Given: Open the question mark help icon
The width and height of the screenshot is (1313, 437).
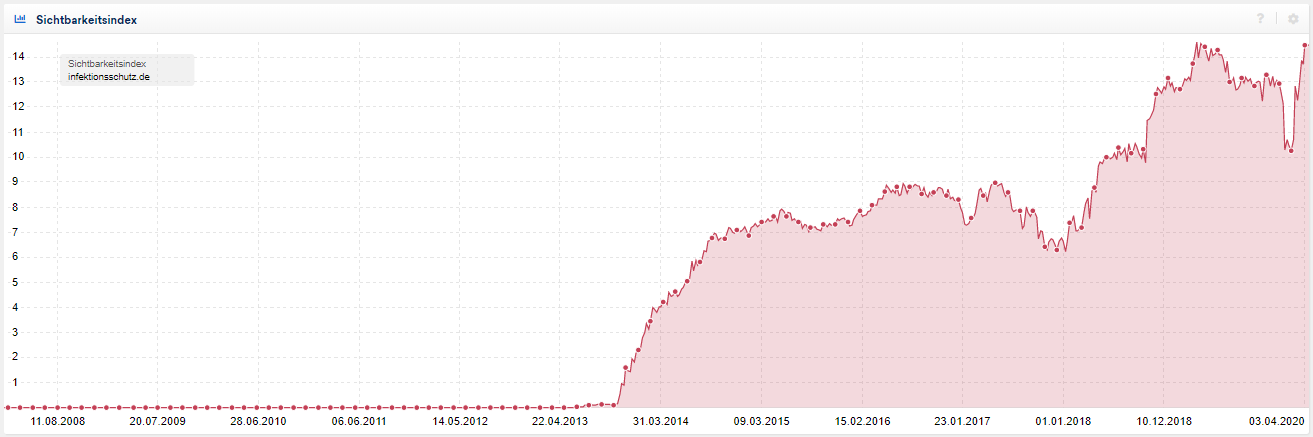Looking at the screenshot, I should pyautogui.click(x=1260, y=19).
